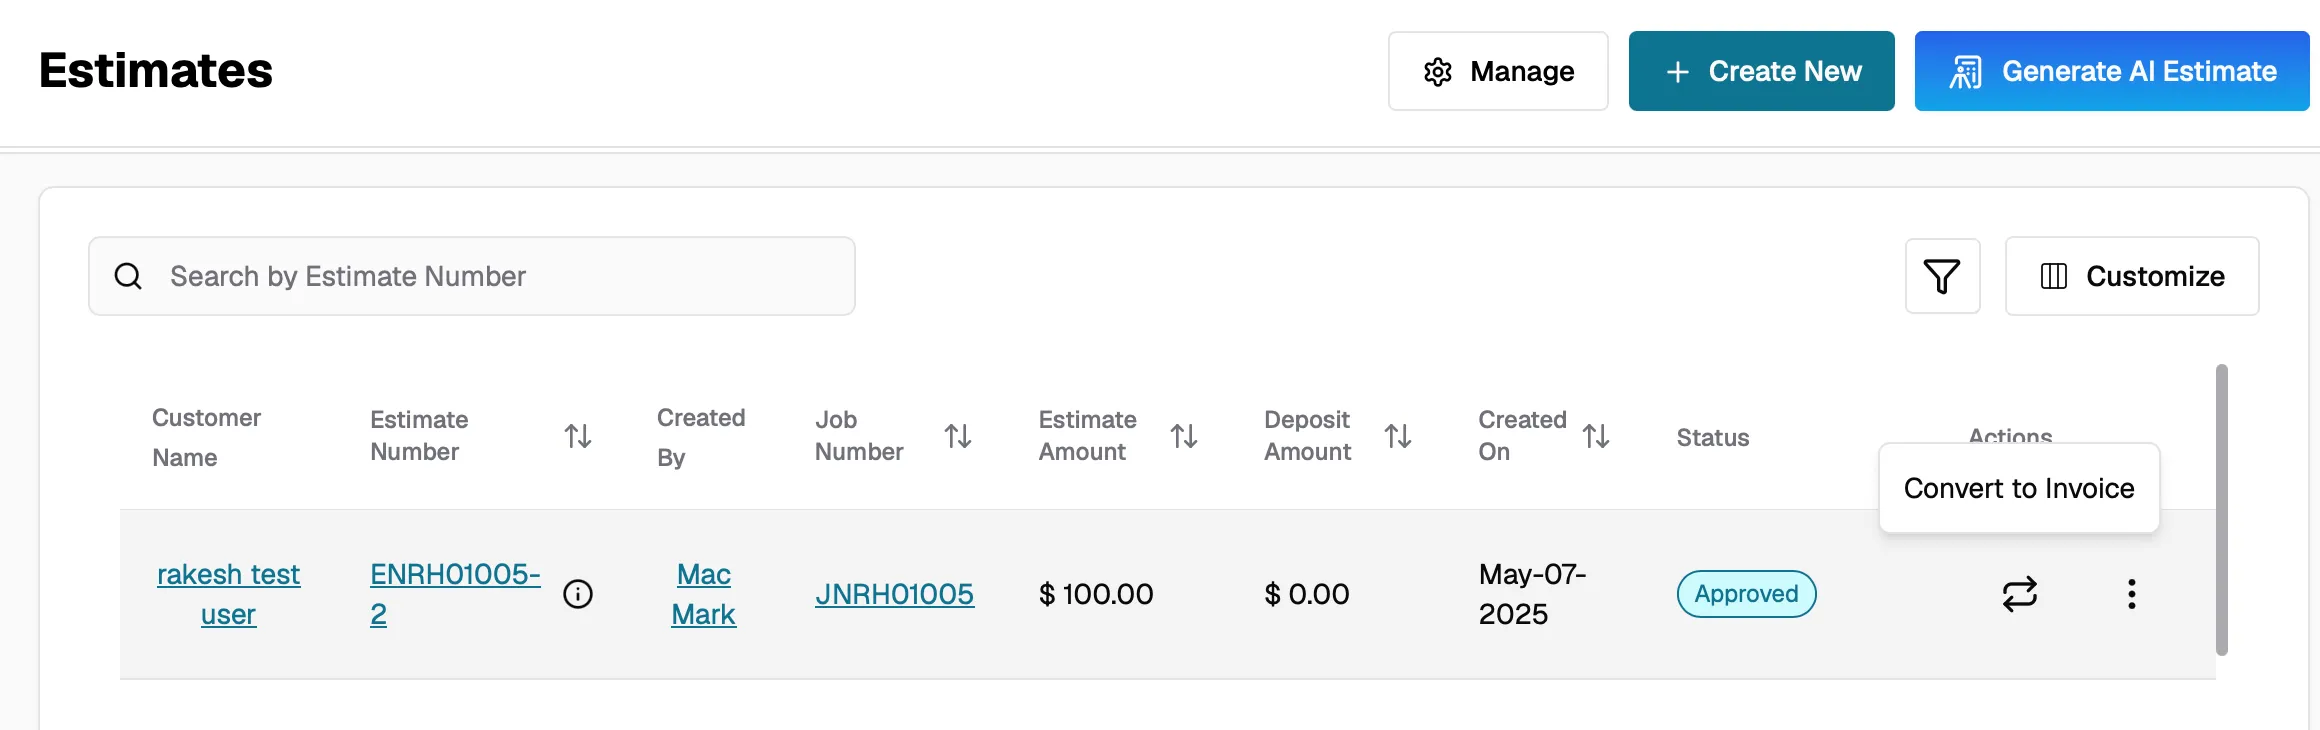Open the filter funnel icon
2320x730 pixels.
point(1942,276)
